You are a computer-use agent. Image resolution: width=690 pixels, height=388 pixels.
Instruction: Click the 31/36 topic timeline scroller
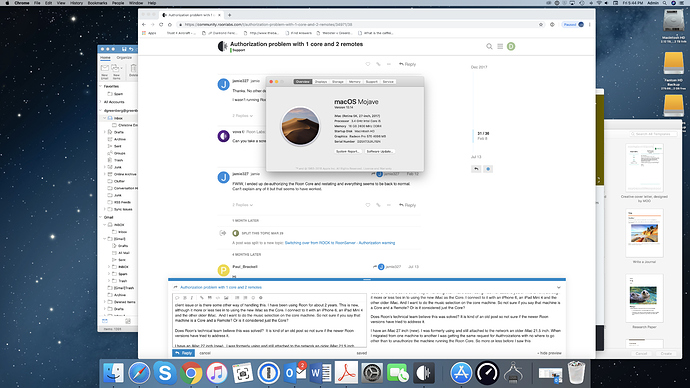click(x=483, y=135)
